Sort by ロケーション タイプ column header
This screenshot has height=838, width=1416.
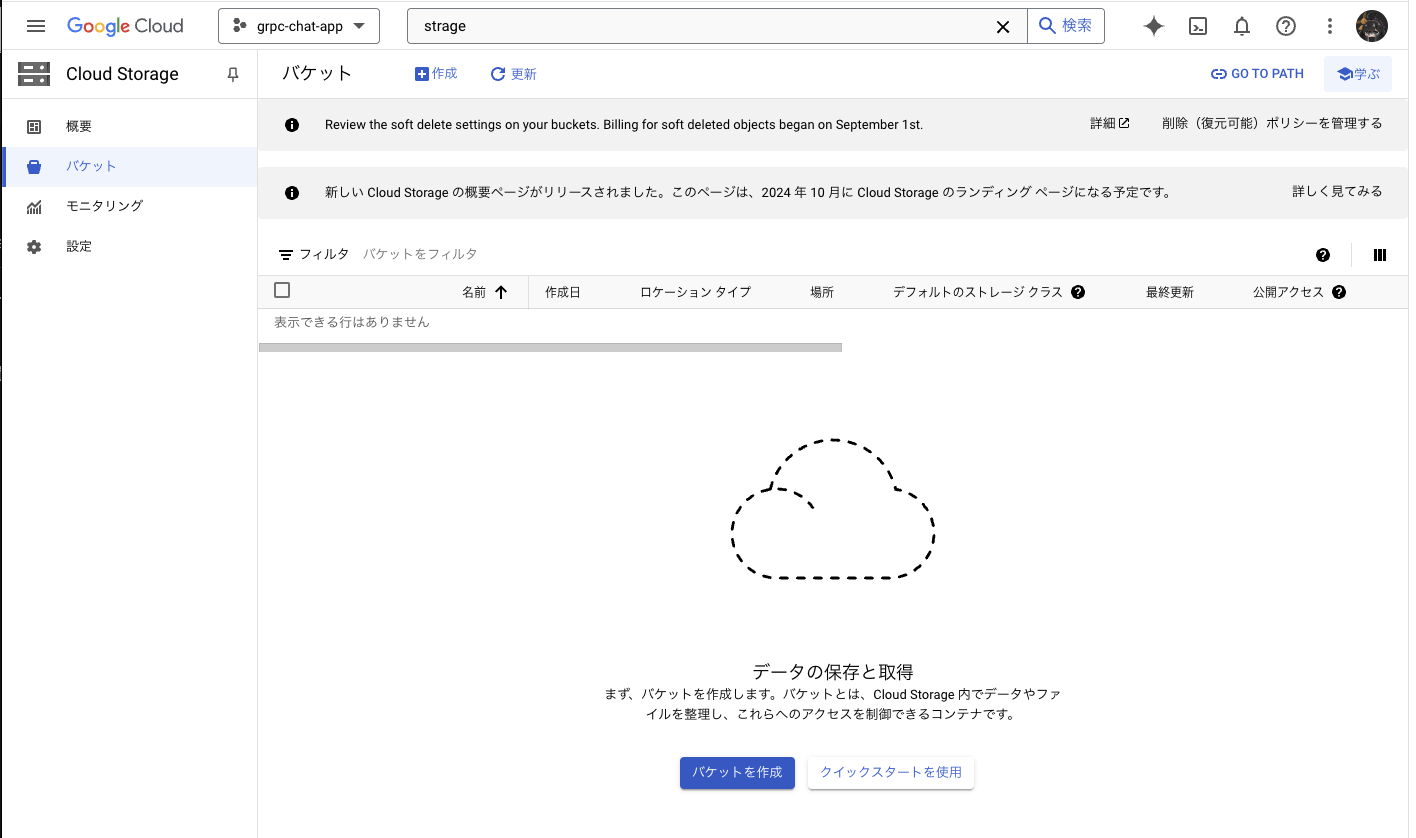pos(695,292)
